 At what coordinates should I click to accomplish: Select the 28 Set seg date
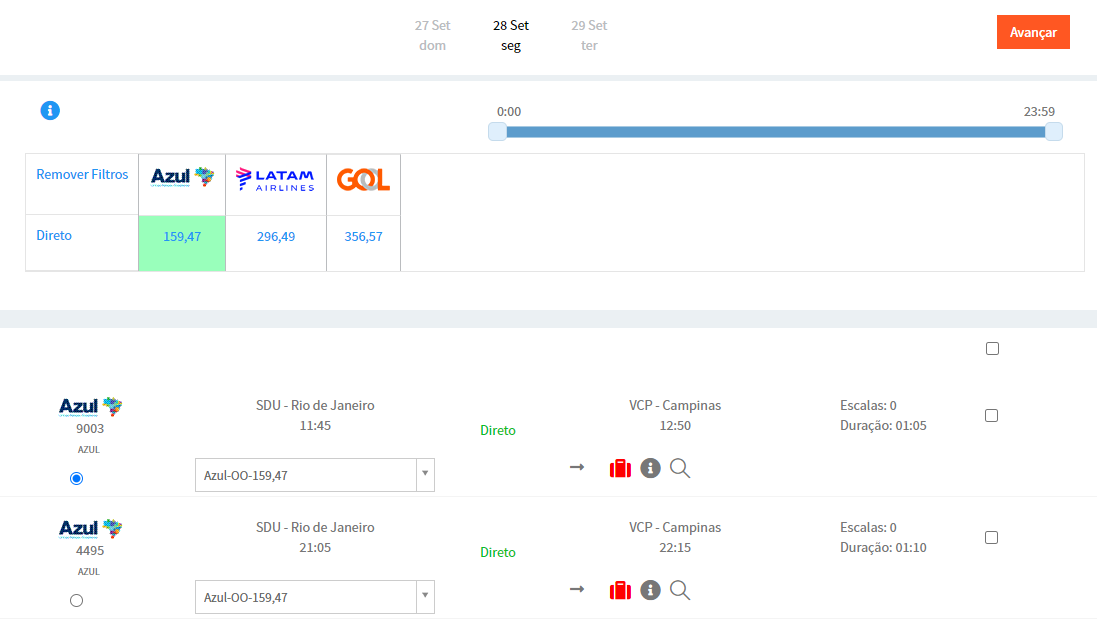(x=511, y=35)
